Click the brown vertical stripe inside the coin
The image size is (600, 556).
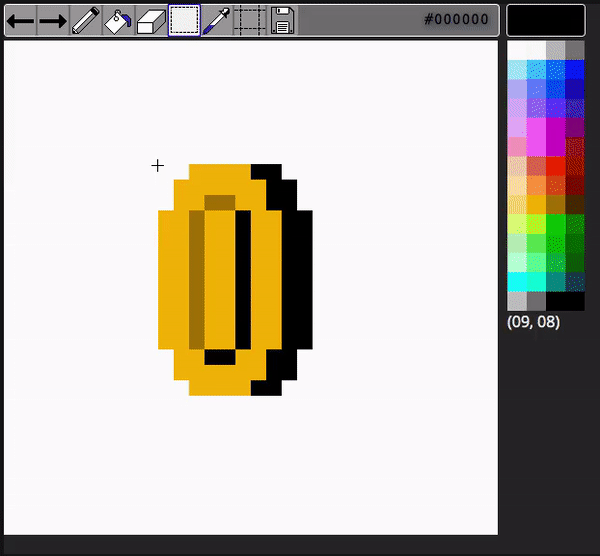[197, 280]
